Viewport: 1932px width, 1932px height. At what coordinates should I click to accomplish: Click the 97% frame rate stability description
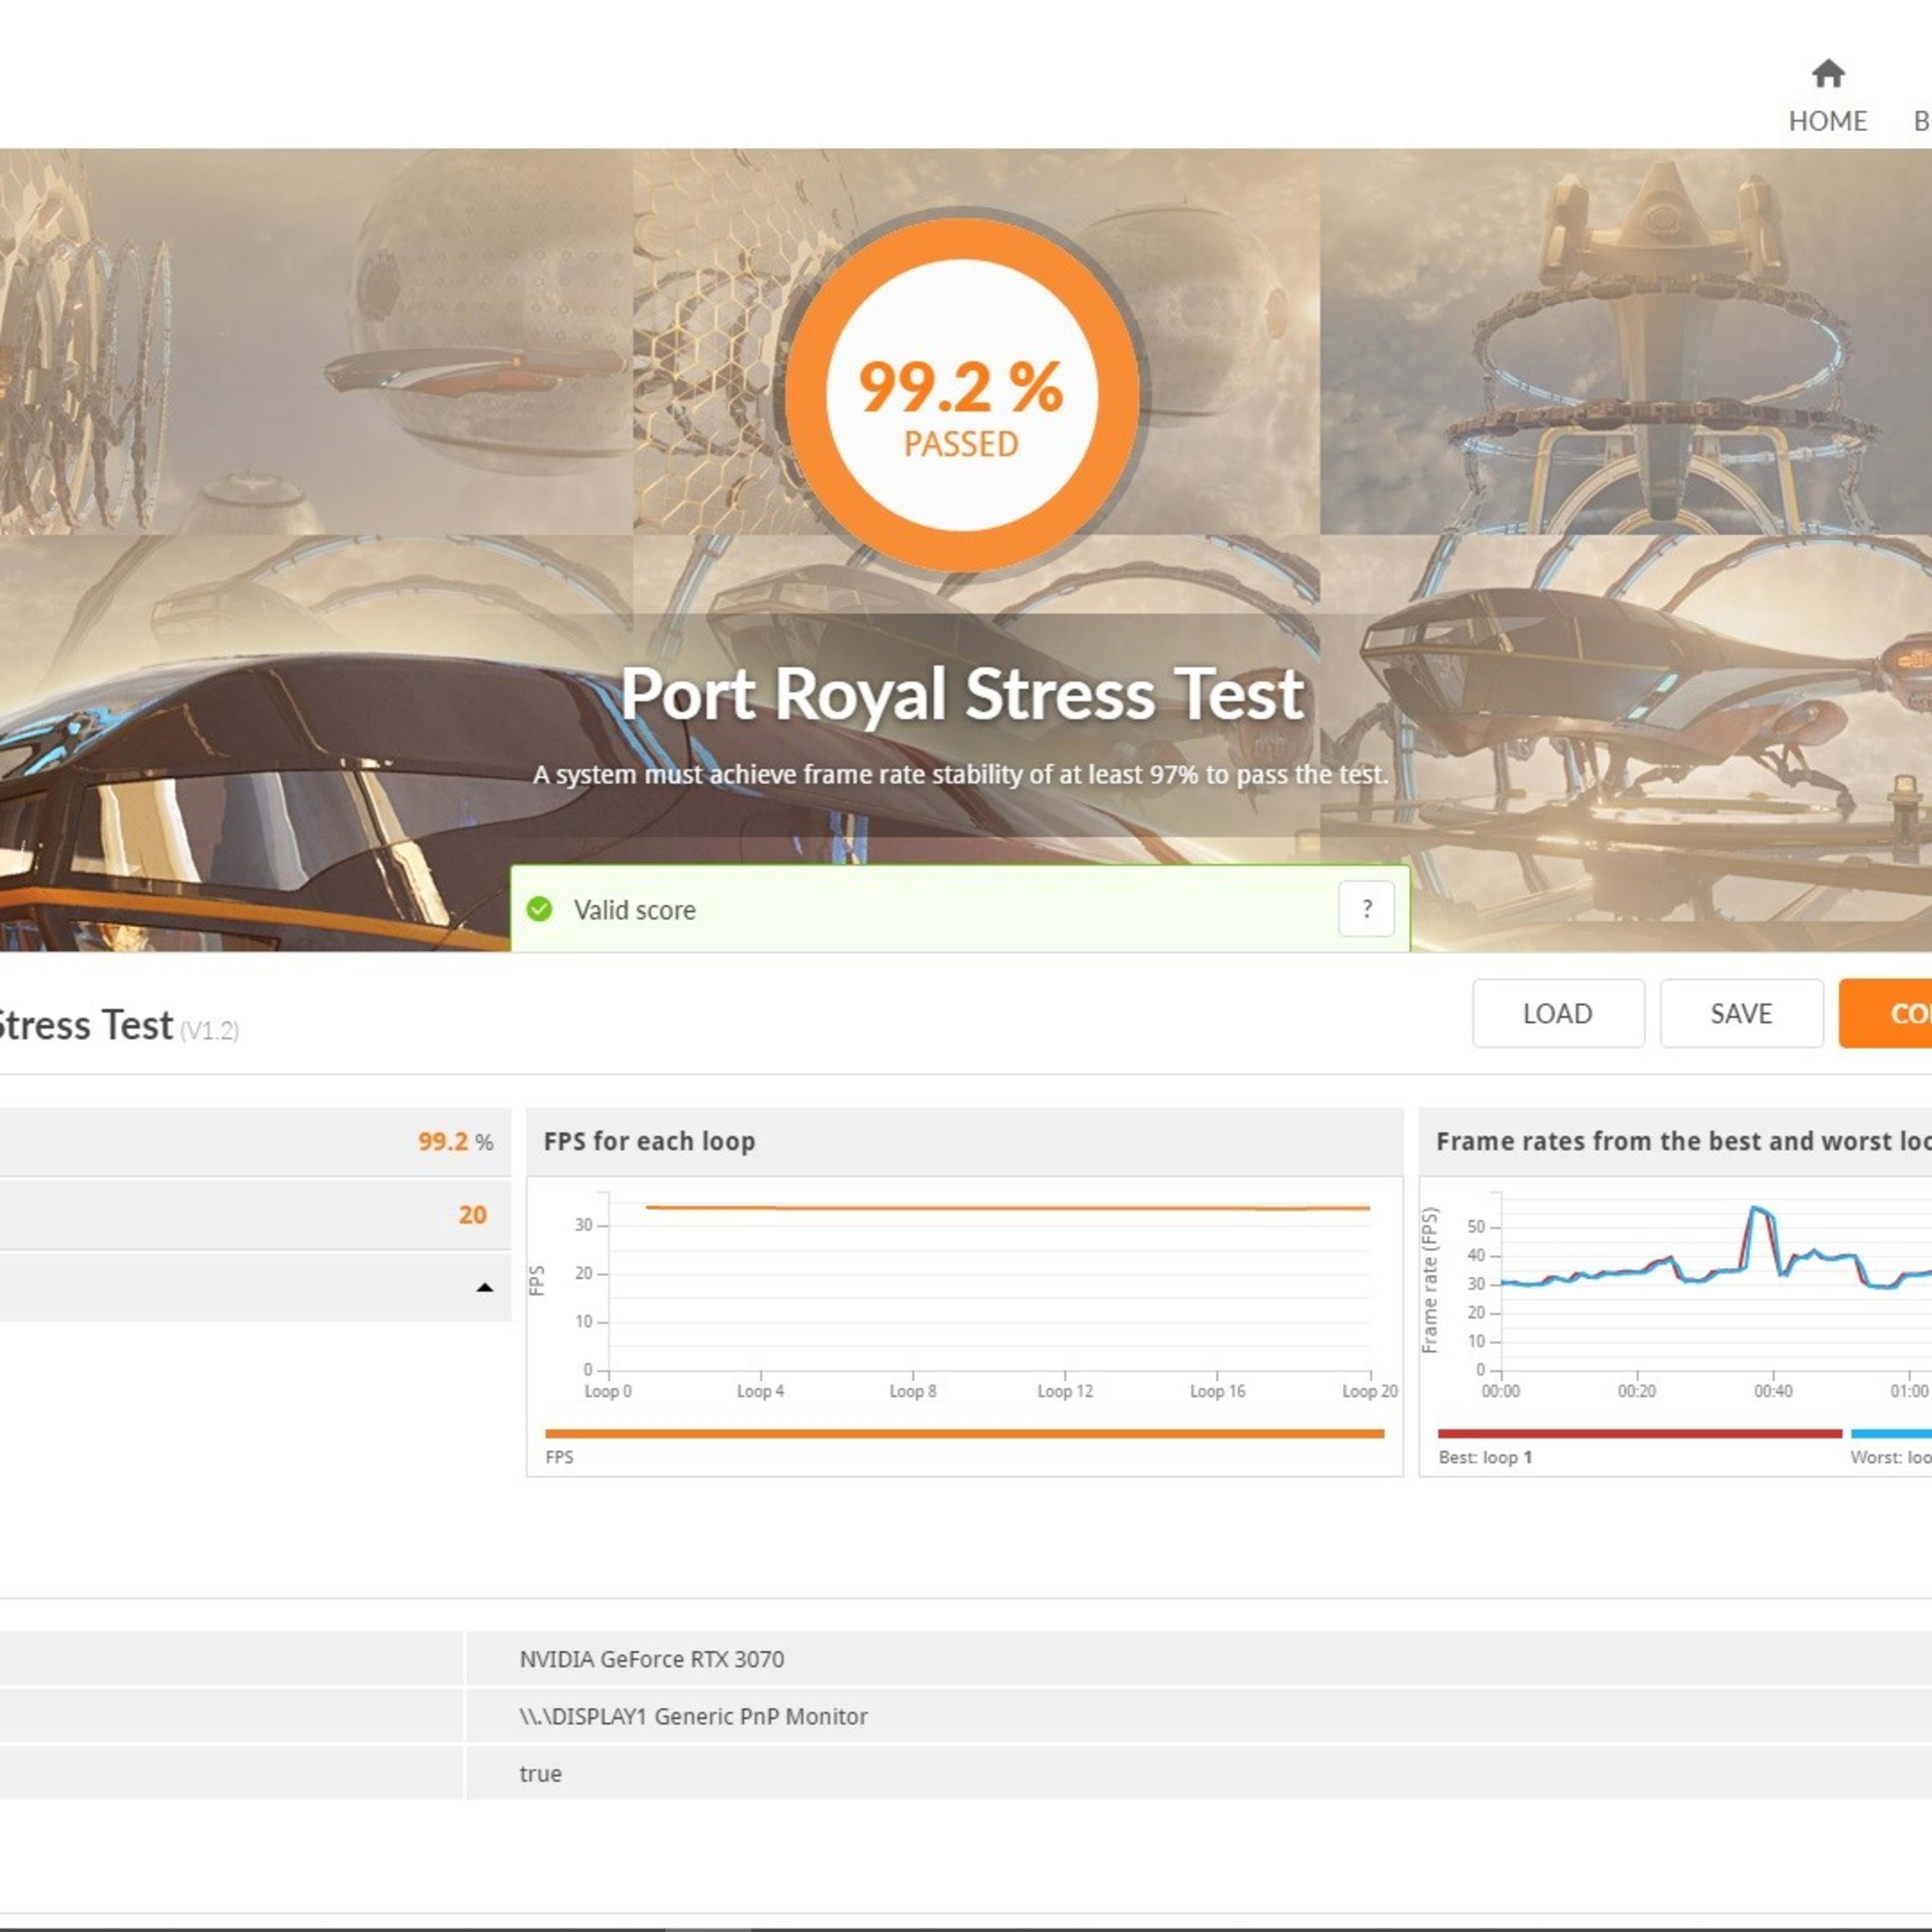pos(960,774)
